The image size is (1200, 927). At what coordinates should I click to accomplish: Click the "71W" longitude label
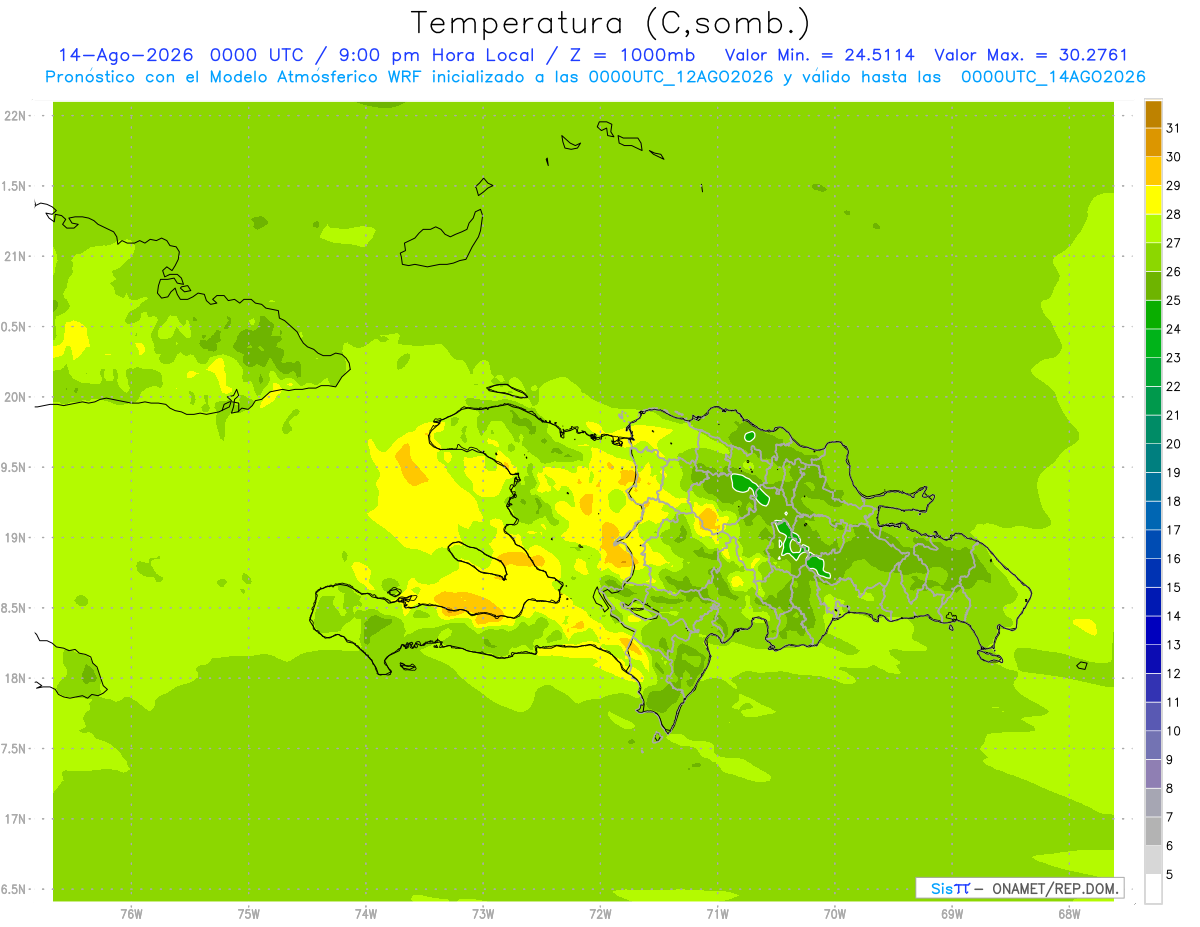pyautogui.click(x=717, y=914)
